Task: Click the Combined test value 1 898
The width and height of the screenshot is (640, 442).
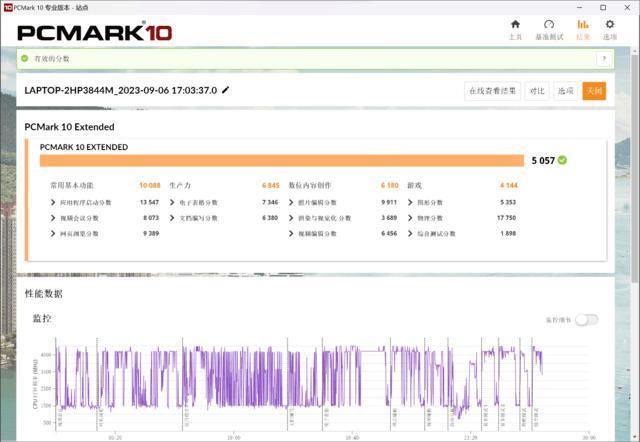Action: click(x=508, y=233)
